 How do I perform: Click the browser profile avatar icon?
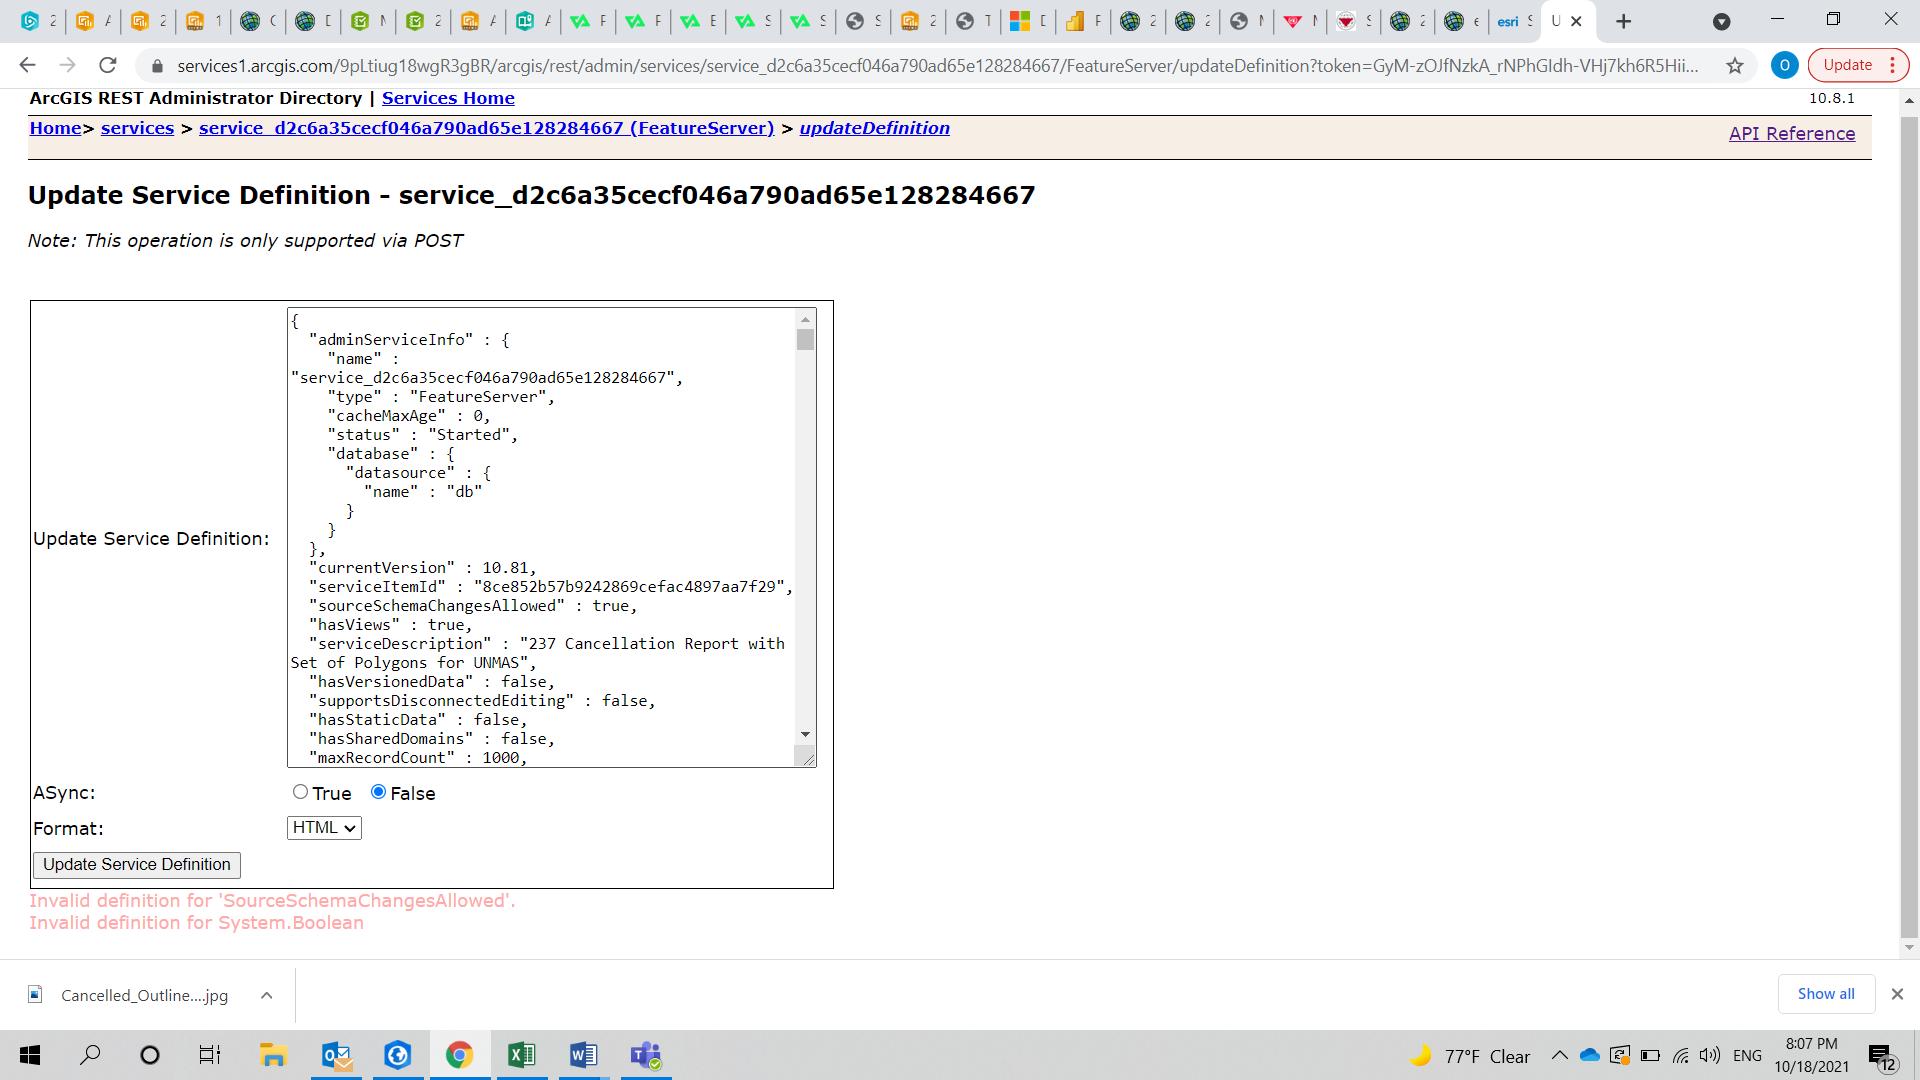coord(1785,65)
